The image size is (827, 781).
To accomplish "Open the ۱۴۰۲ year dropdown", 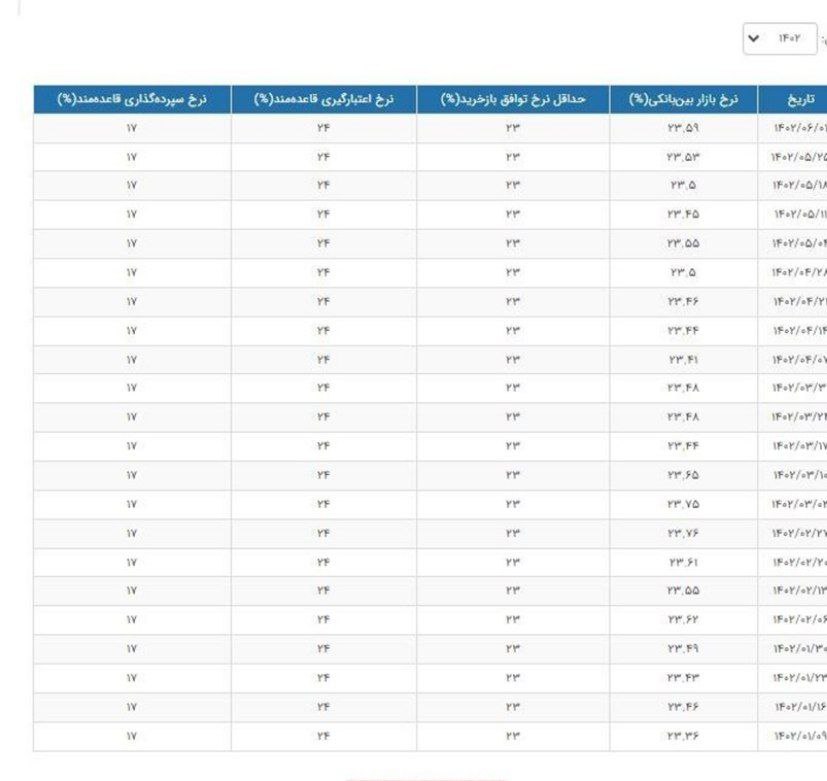I will (780, 38).
